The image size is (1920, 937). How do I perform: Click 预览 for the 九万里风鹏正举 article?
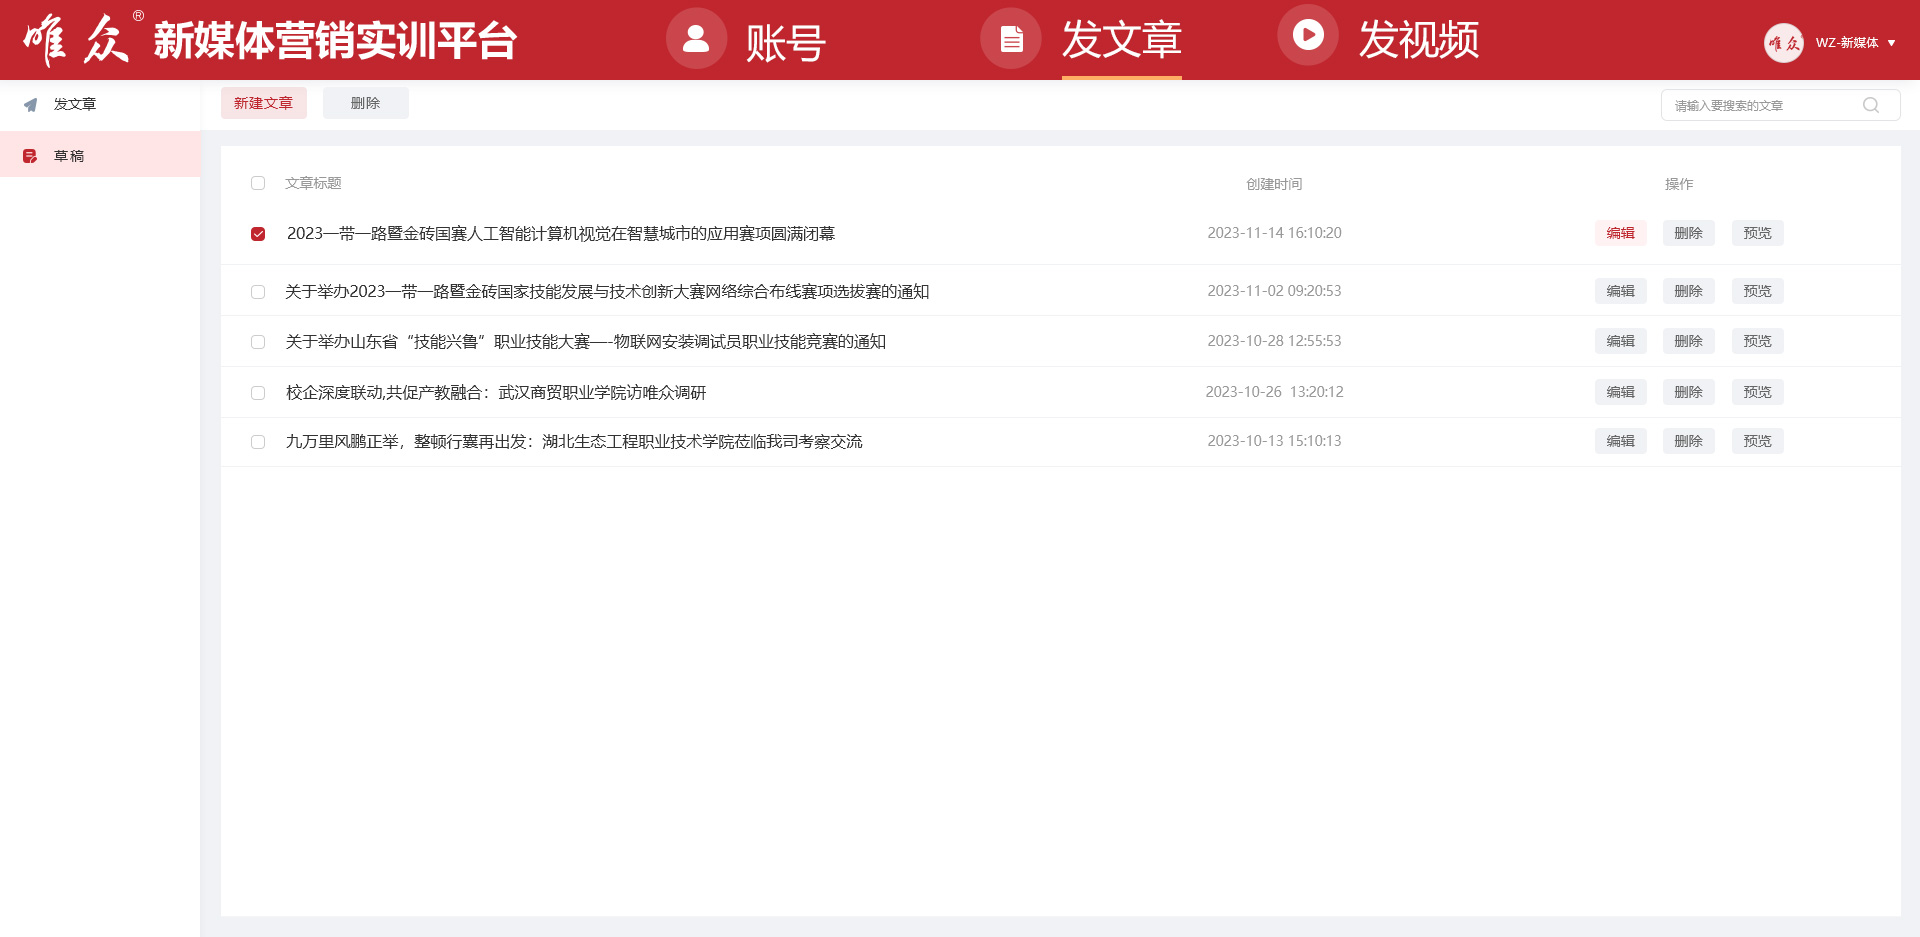(1757, 441)
